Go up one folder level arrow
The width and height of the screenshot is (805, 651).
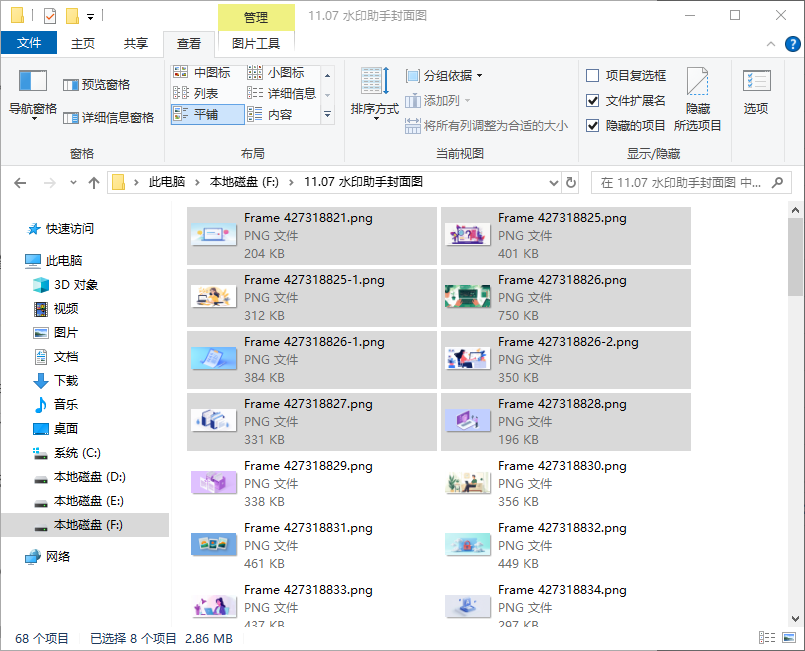click(x=93, y=183)
